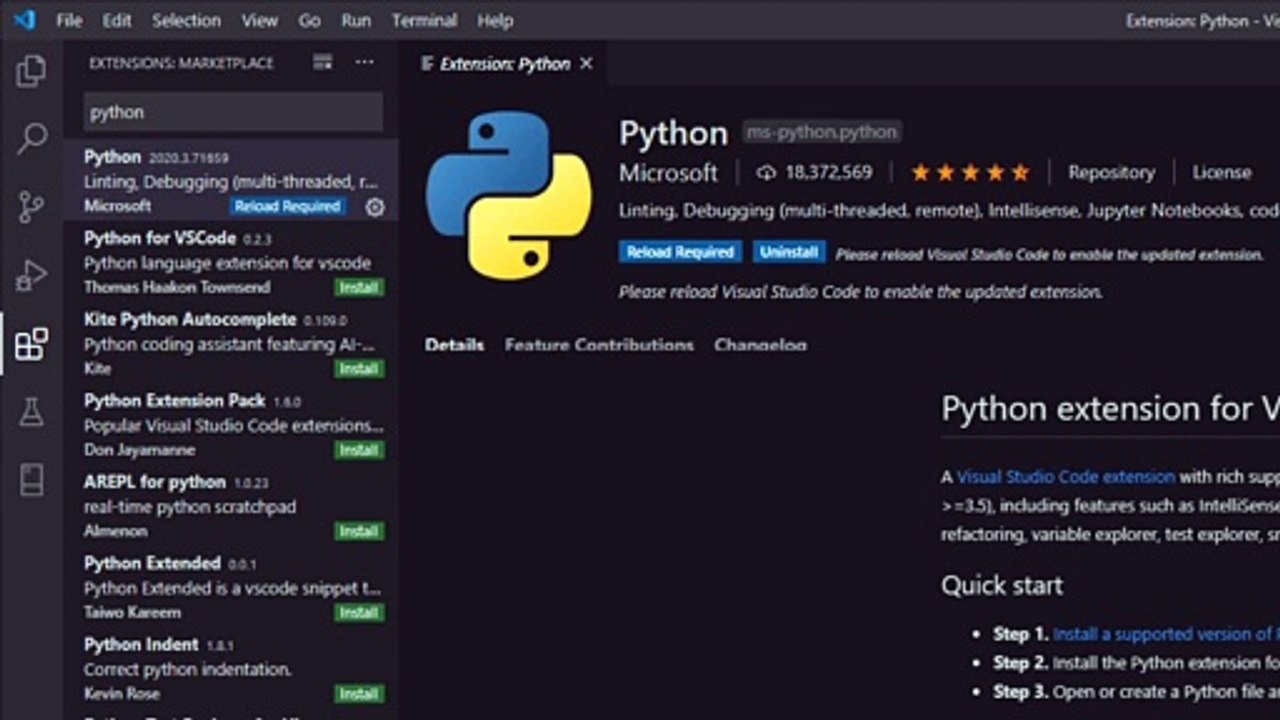The height and width of the screenshot is (720, 1280).
Task: Install AREPL for python extension
Action: tap(358, 531)
